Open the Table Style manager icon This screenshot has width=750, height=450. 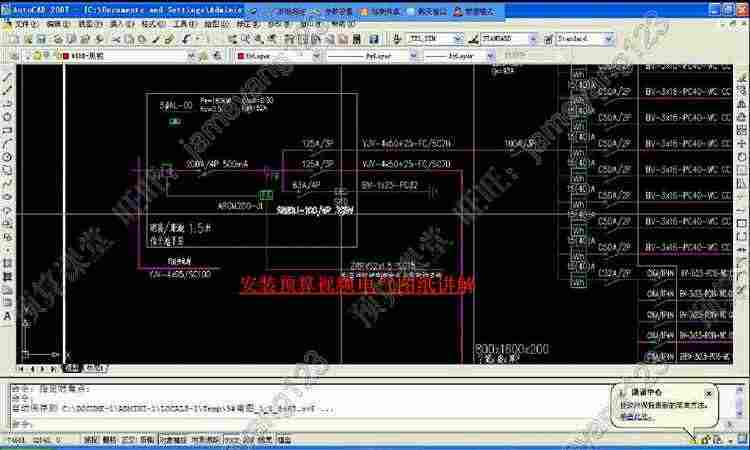[x=549, y=39]
